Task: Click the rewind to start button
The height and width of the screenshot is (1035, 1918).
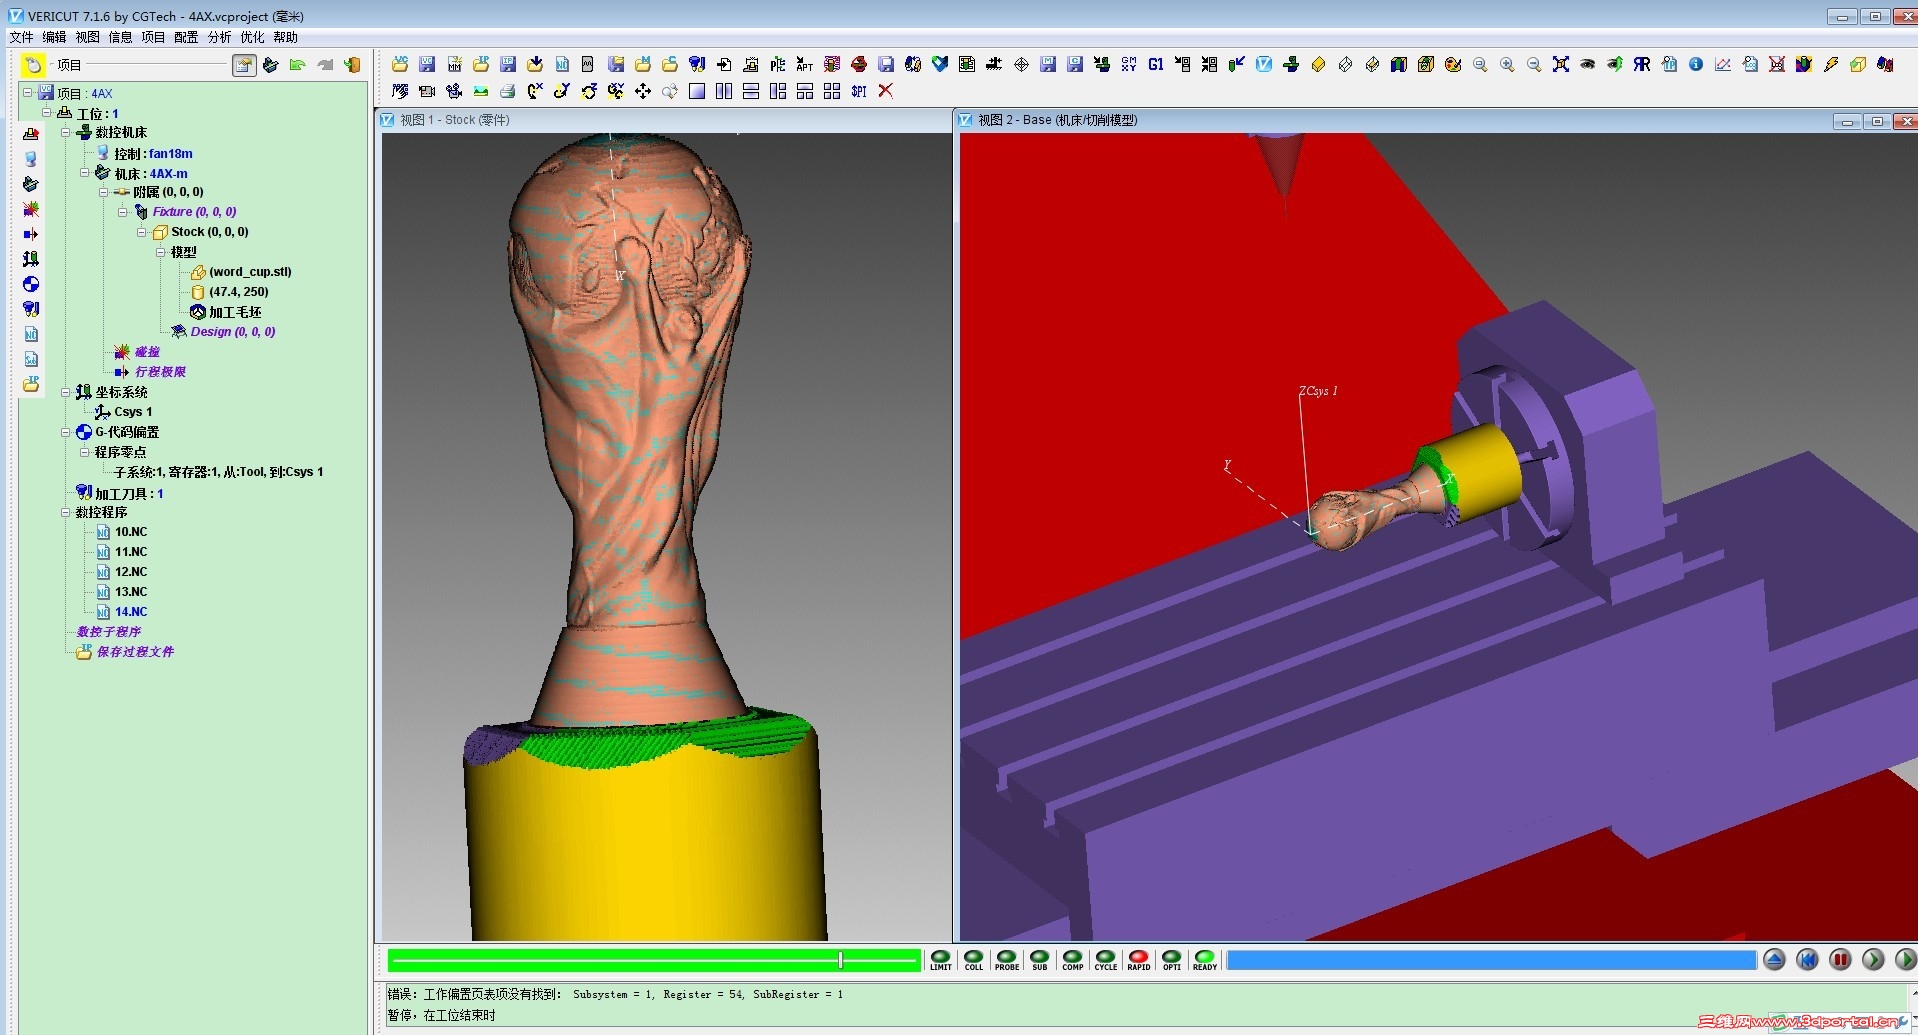Action: pos(1807,960)
